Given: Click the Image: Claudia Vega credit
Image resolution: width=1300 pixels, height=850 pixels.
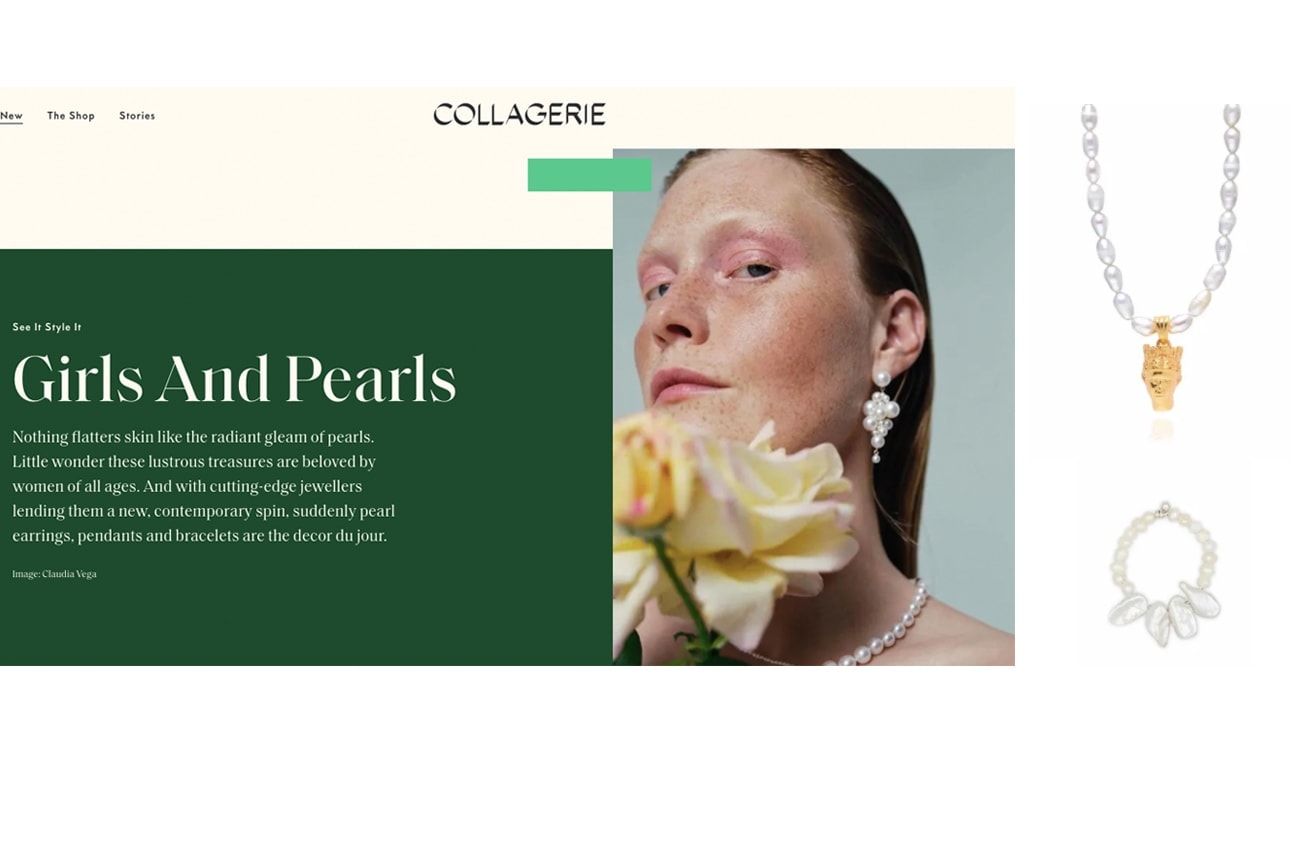Looking at the screenshot, I should 54,574.
